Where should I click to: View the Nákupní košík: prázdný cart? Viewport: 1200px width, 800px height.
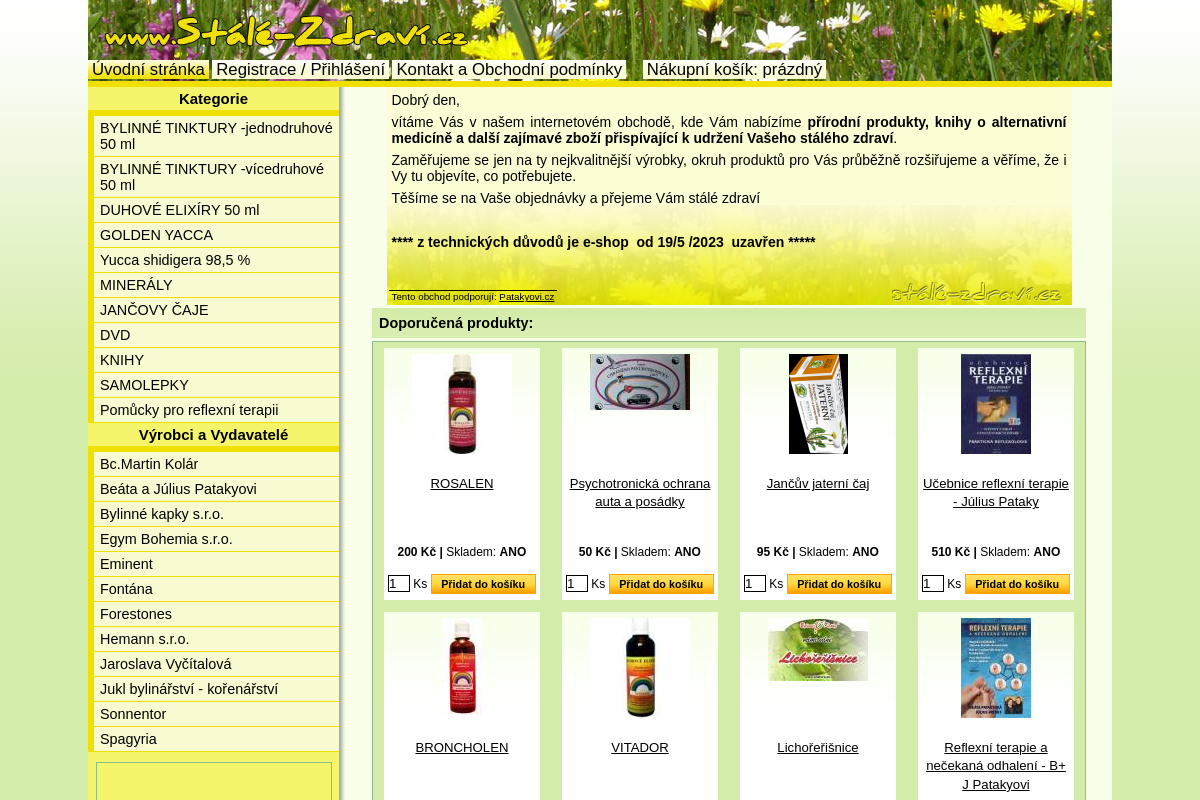[x=734, y=70]
